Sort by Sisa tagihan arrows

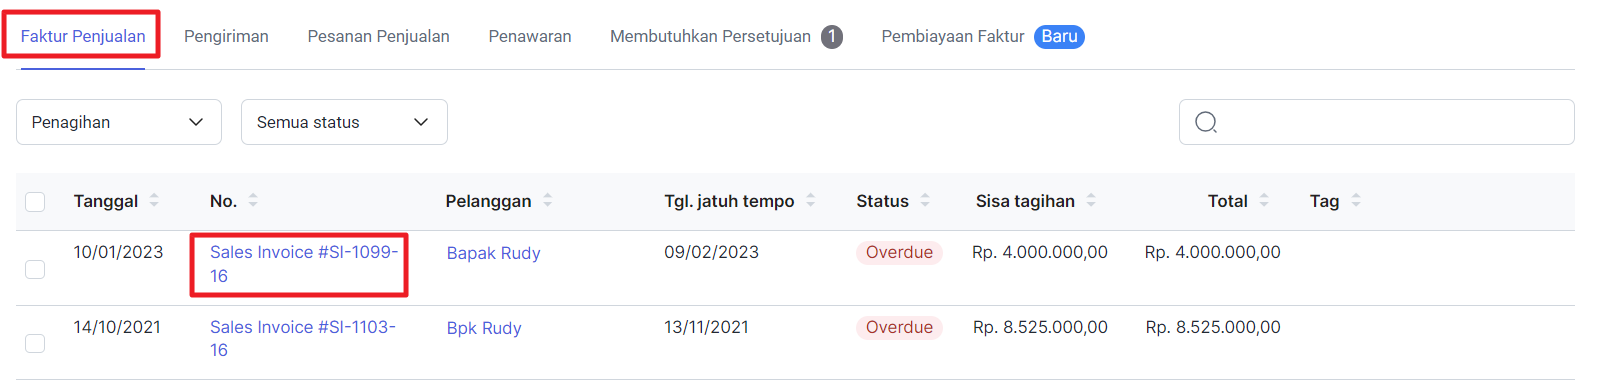pyautogui.click(x=1091, y=201)
